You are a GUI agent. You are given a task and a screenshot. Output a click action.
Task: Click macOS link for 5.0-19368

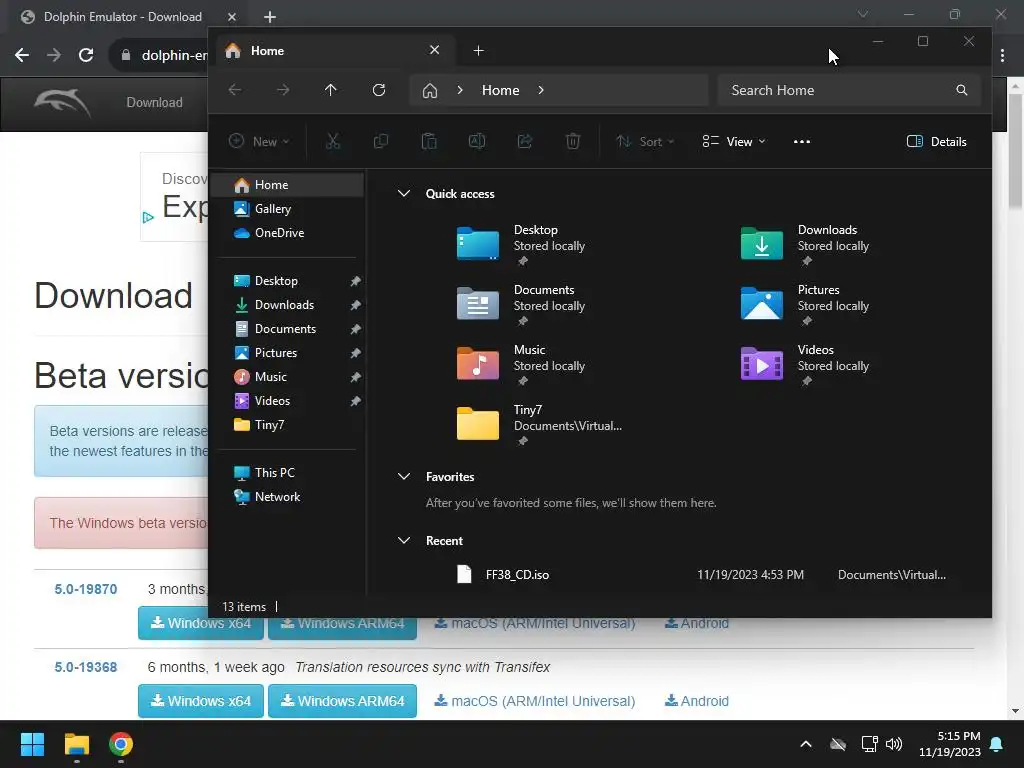tap(535, 701)
